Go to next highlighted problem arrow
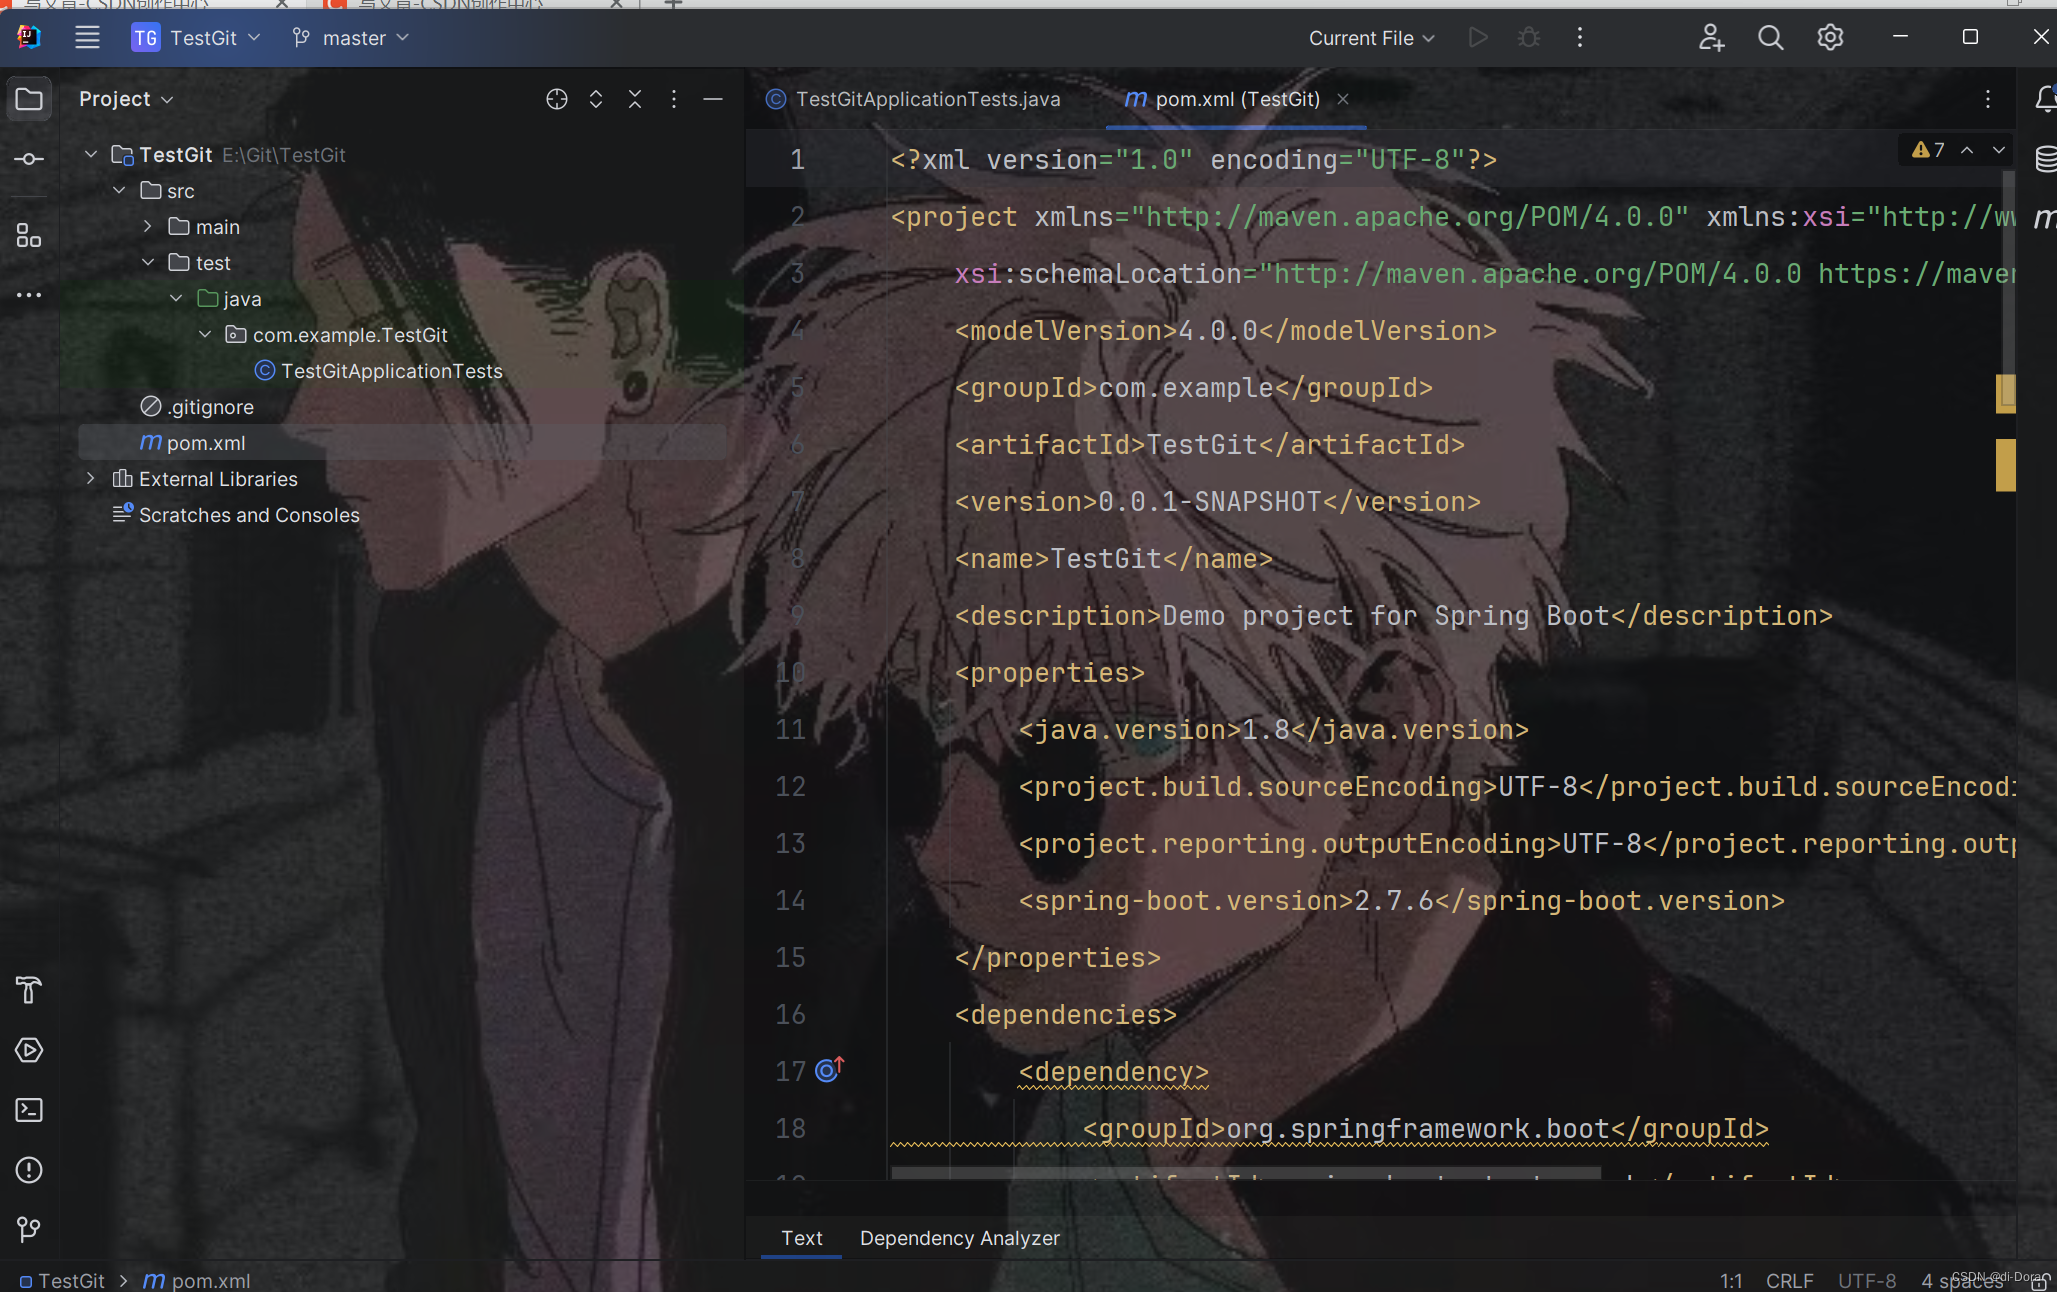Image resolution: width=2057 pixels, height=1292 pixels. 1999,150
